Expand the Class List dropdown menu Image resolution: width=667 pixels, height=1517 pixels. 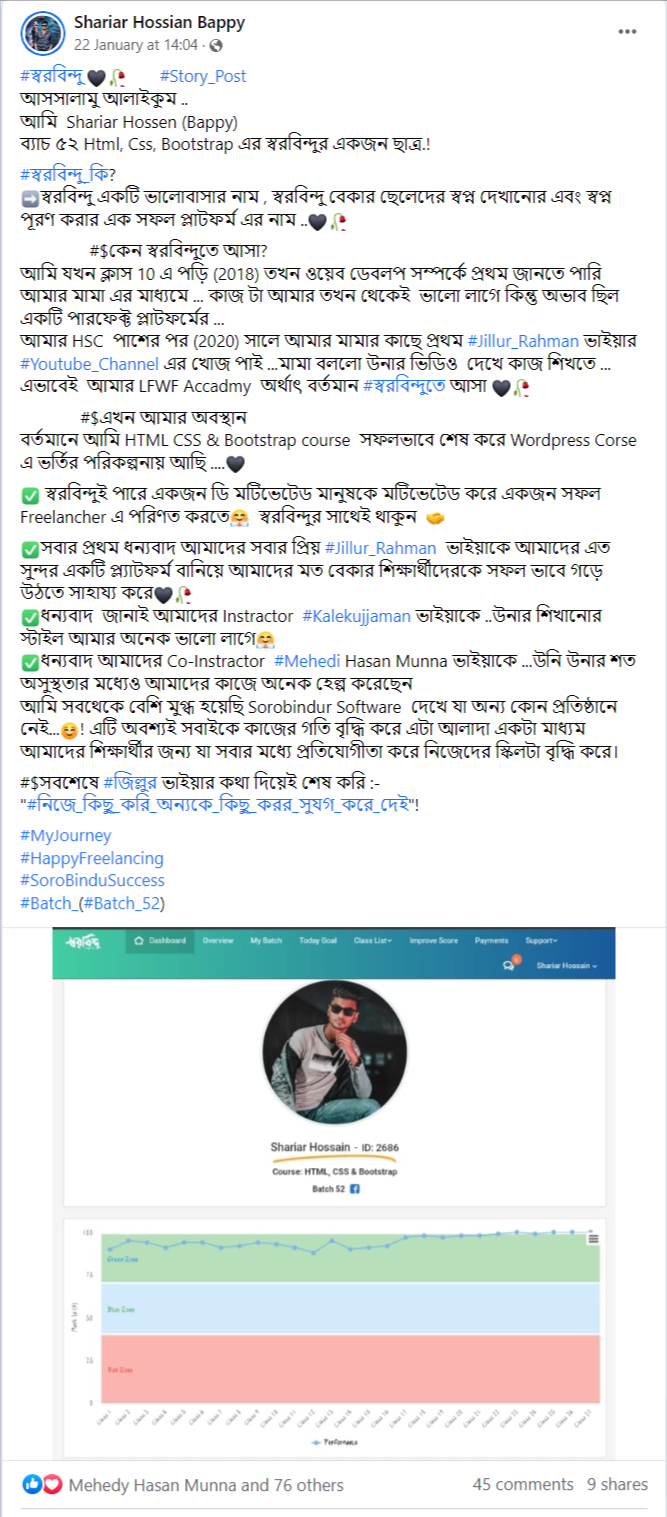372,941
